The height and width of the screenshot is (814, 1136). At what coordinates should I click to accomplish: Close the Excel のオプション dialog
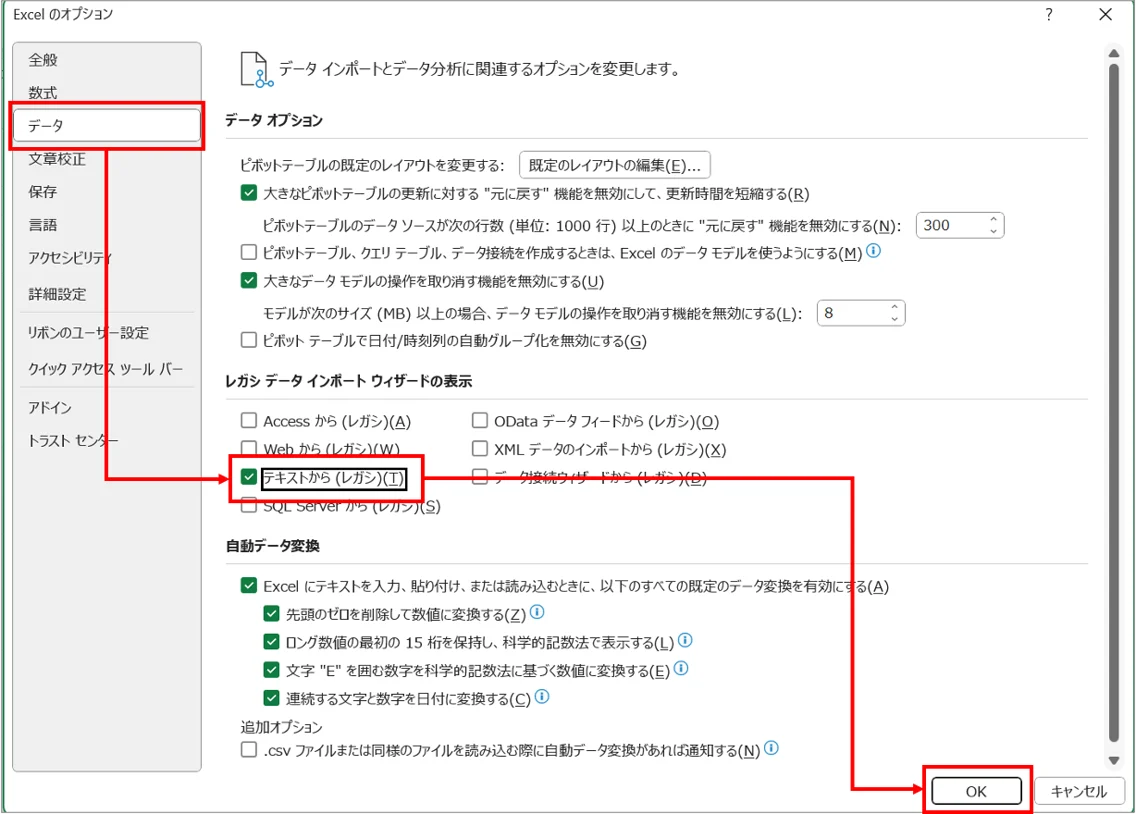point(1105,14)
